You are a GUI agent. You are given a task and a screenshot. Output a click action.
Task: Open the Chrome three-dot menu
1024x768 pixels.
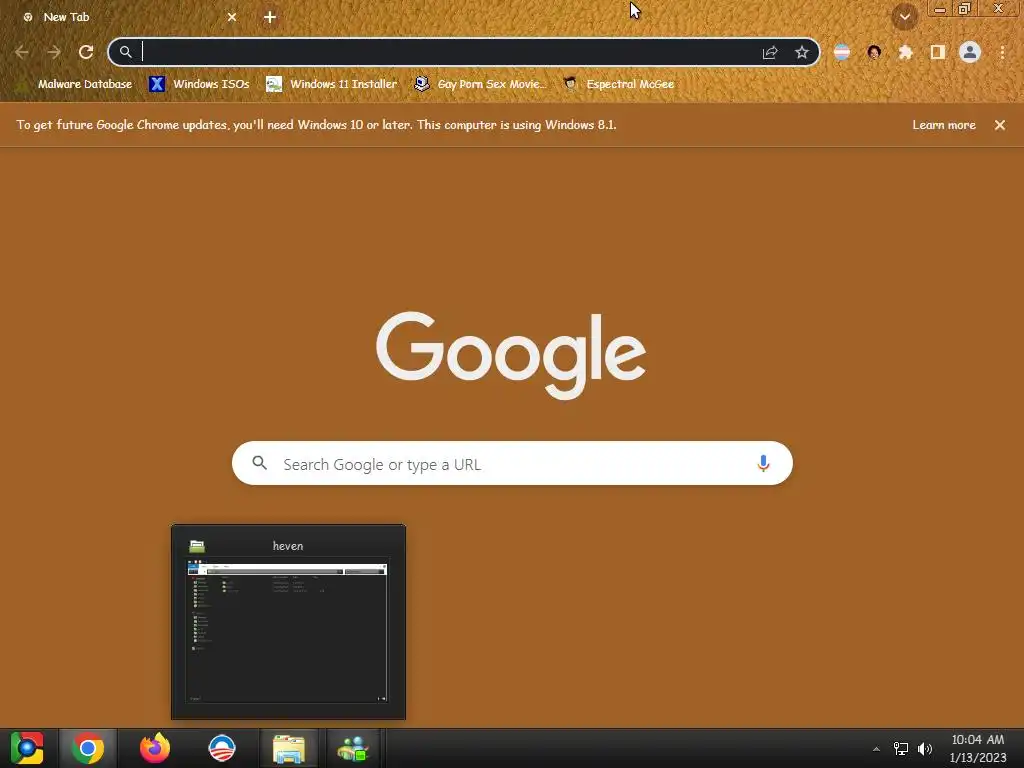[1002, 52]
